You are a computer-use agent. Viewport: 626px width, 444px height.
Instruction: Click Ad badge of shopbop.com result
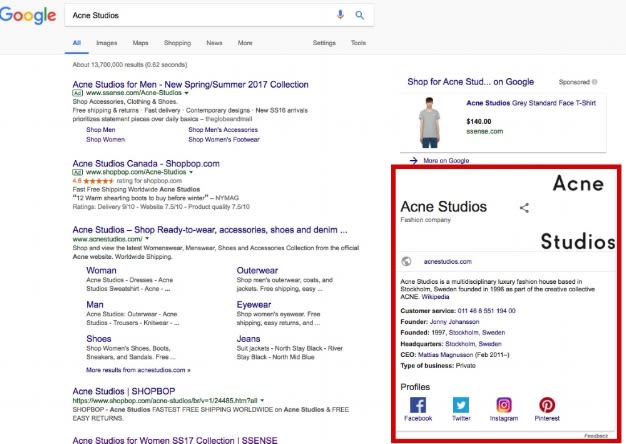(x=77, y=172)
